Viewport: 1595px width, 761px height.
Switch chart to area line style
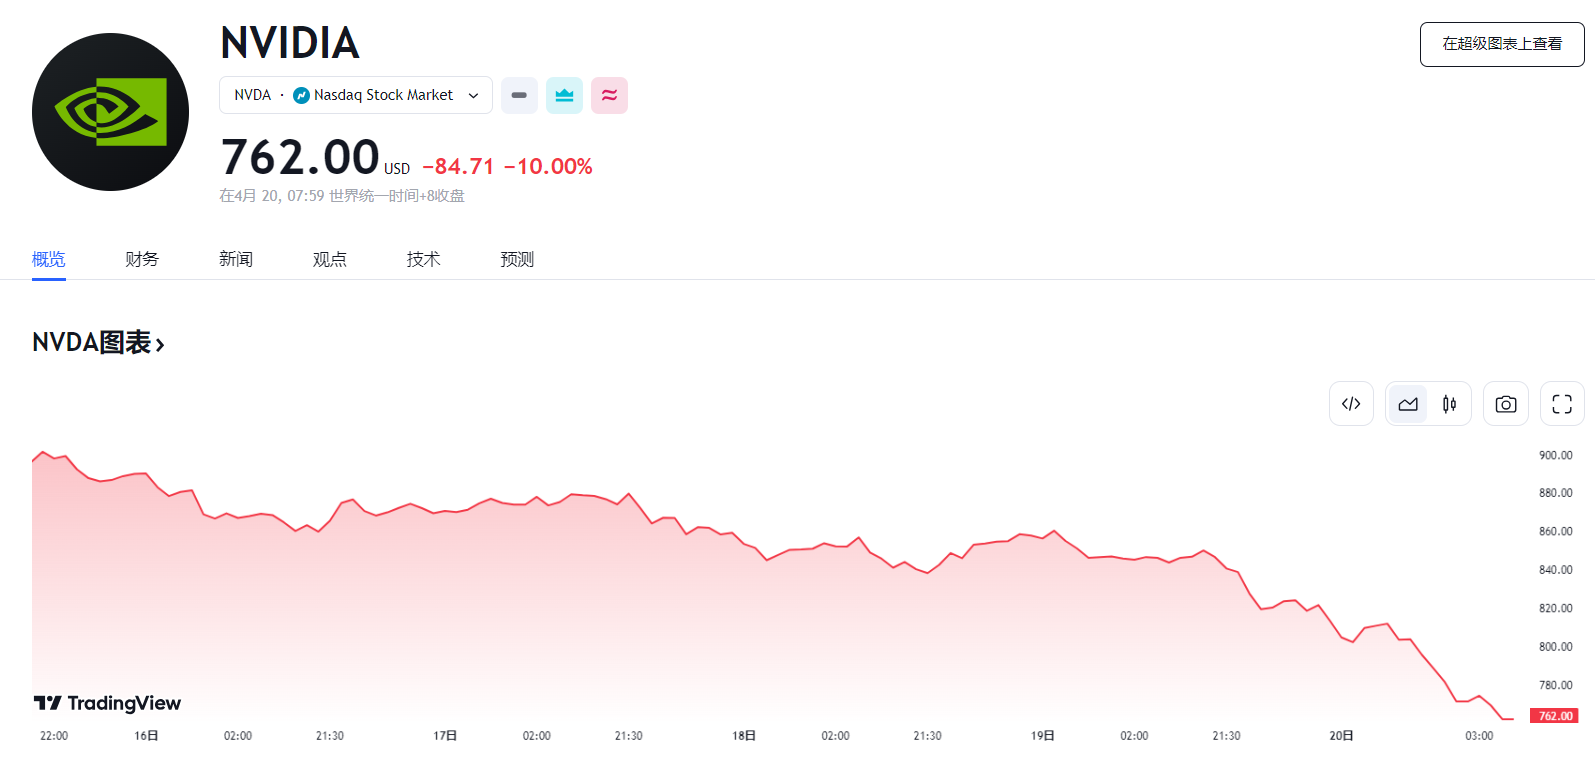click(x=1408, y=404)
